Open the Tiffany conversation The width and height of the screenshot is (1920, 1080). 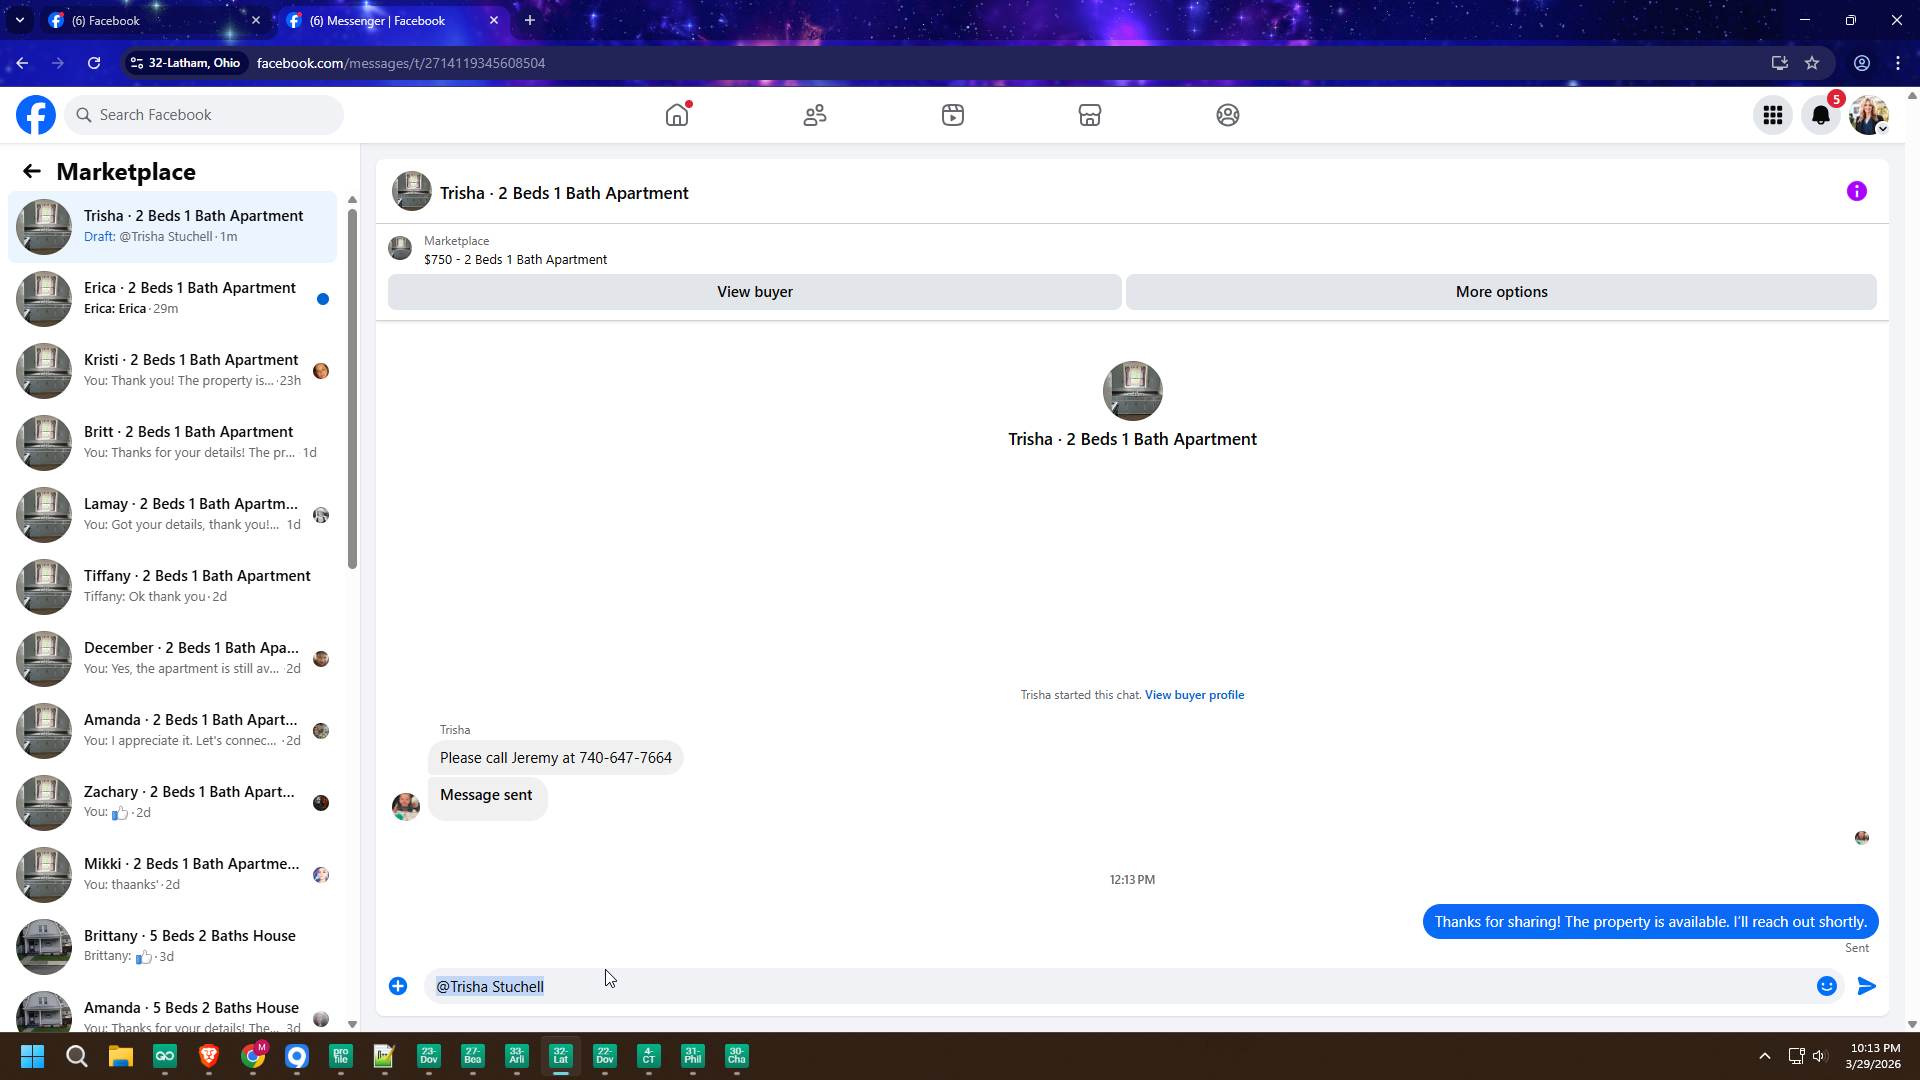[x=173, y=586]
